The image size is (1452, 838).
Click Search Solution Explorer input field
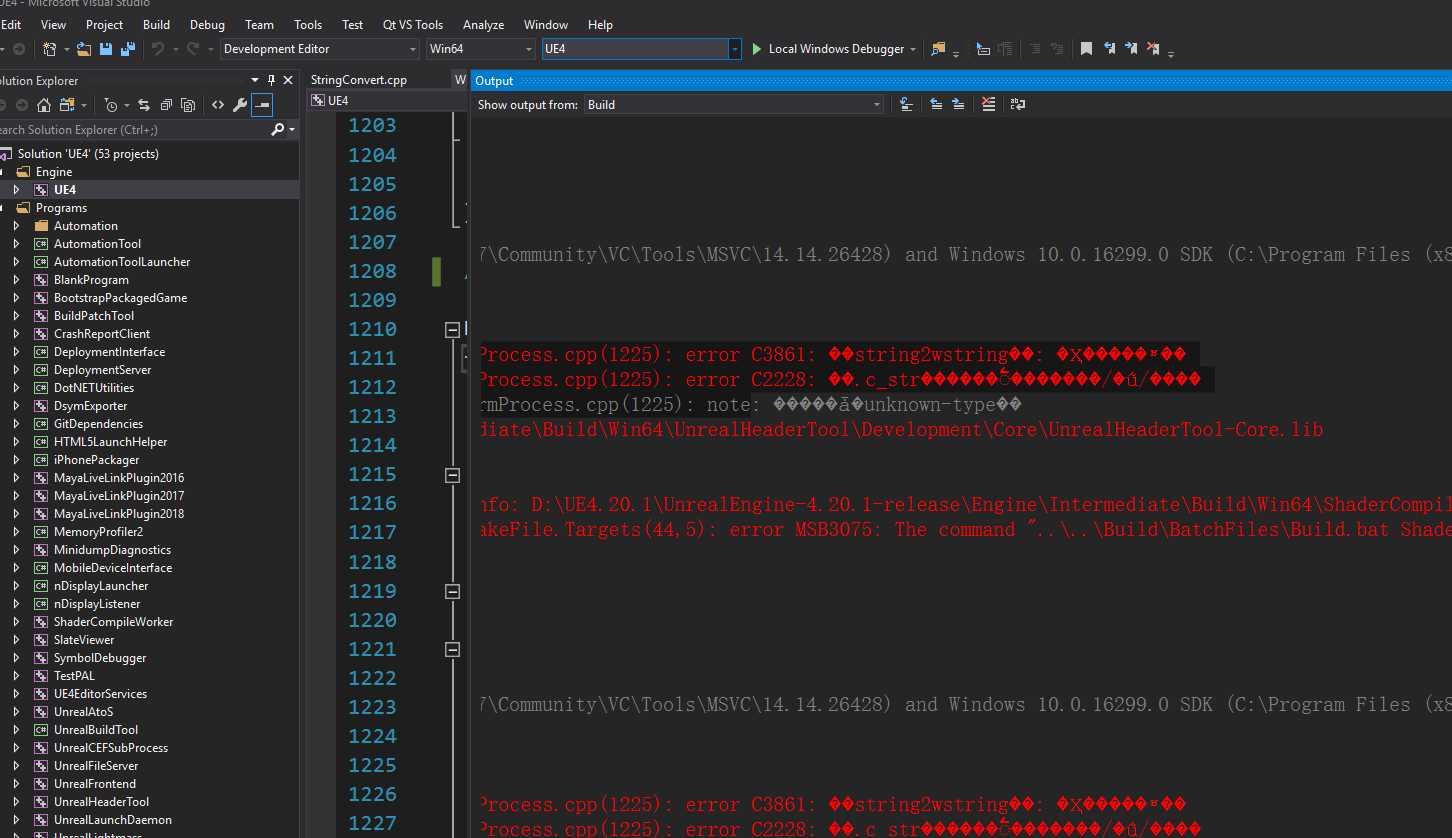tap(132, 130)
